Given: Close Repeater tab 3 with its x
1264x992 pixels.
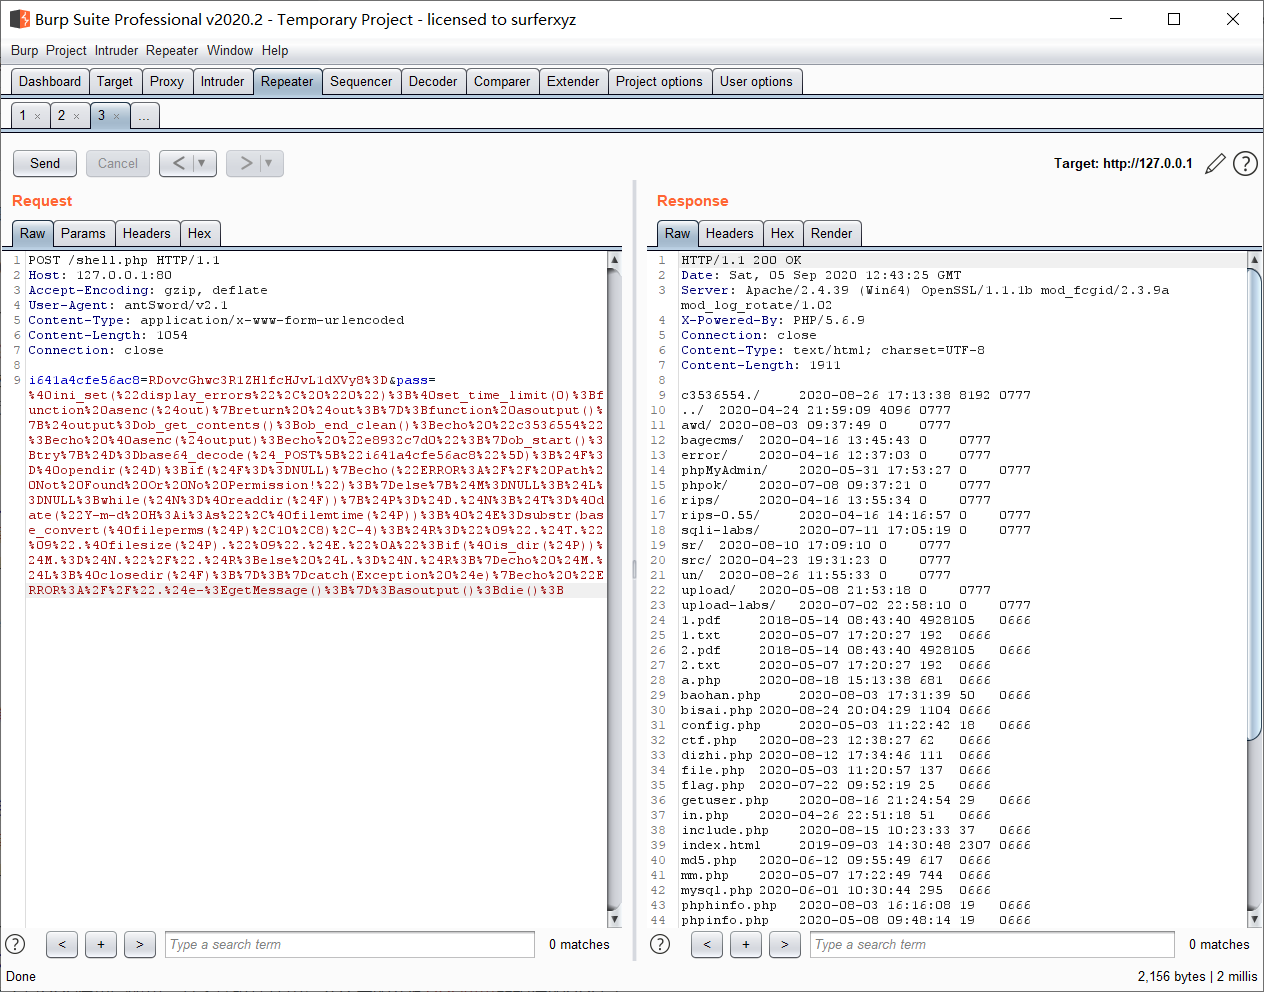Looking at the screenshot, I should pyautogui.click(x=116, y=117).
